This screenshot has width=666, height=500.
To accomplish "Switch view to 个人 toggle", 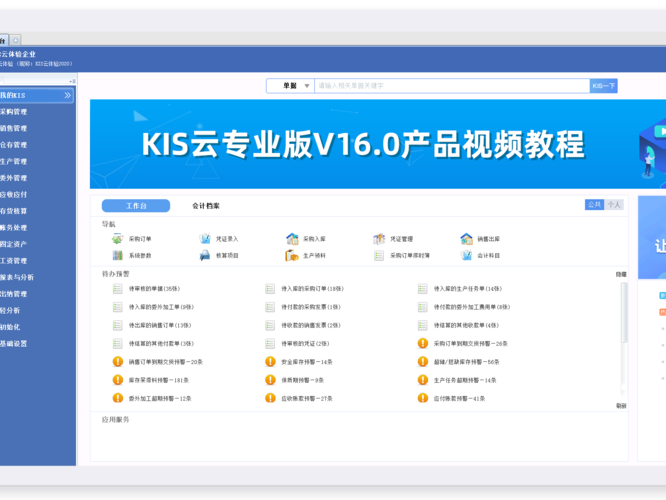I will tap(614, 205).
